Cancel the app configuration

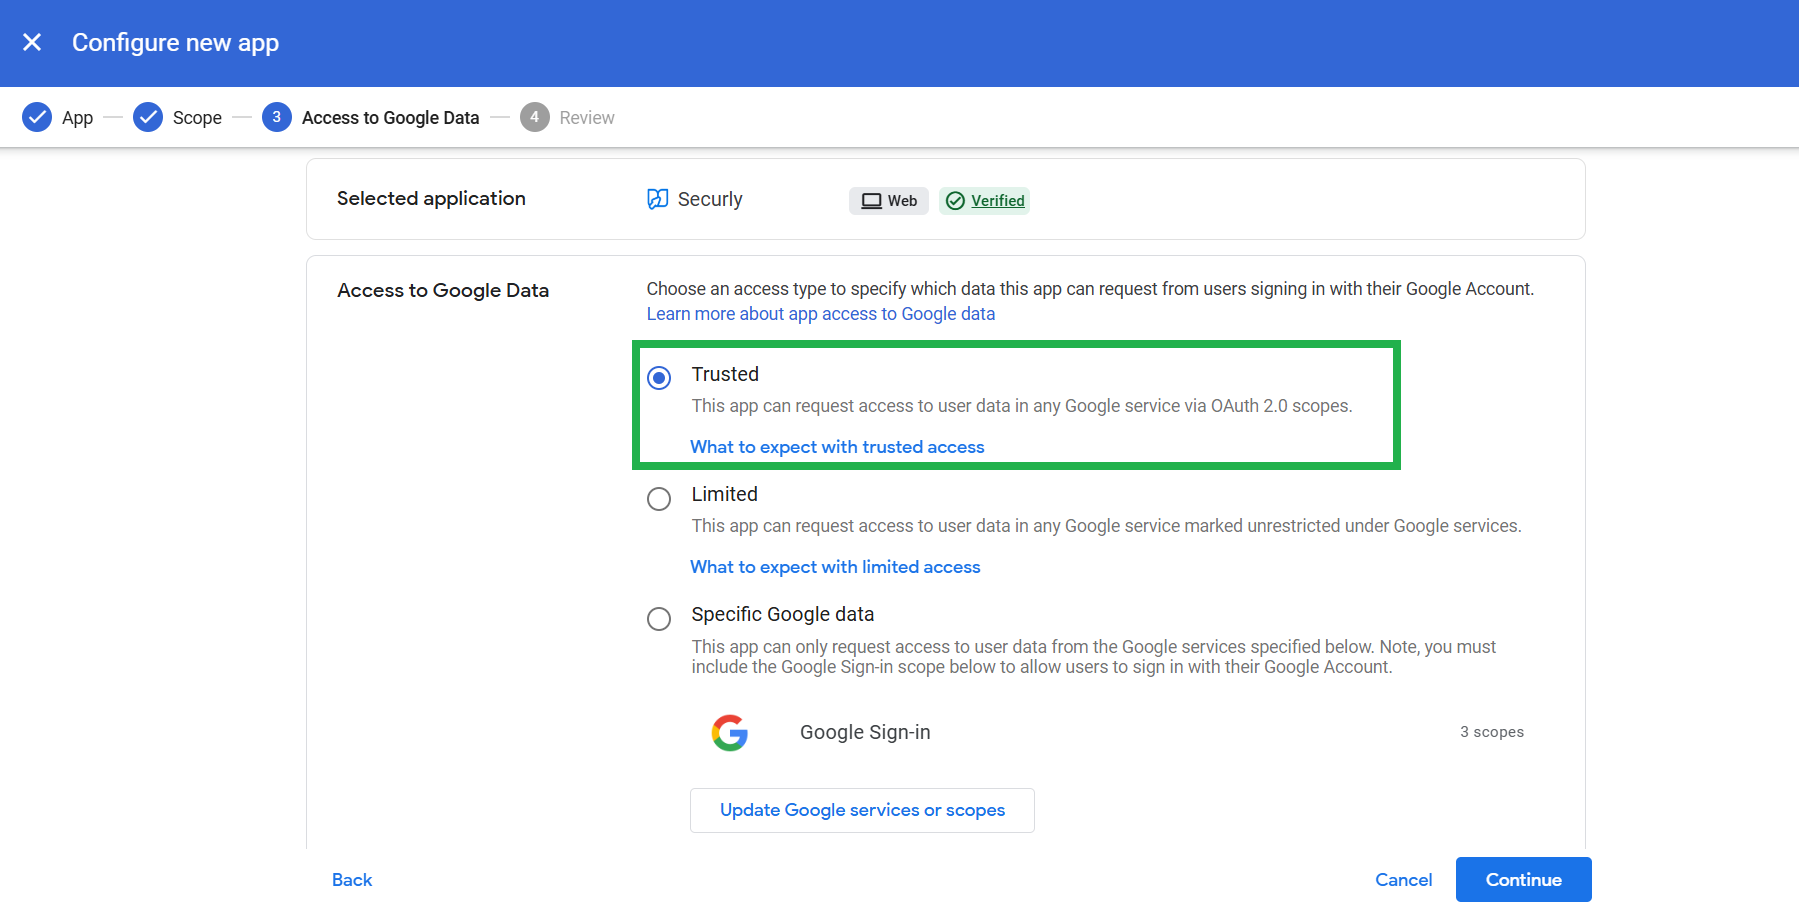[1403, 880]
